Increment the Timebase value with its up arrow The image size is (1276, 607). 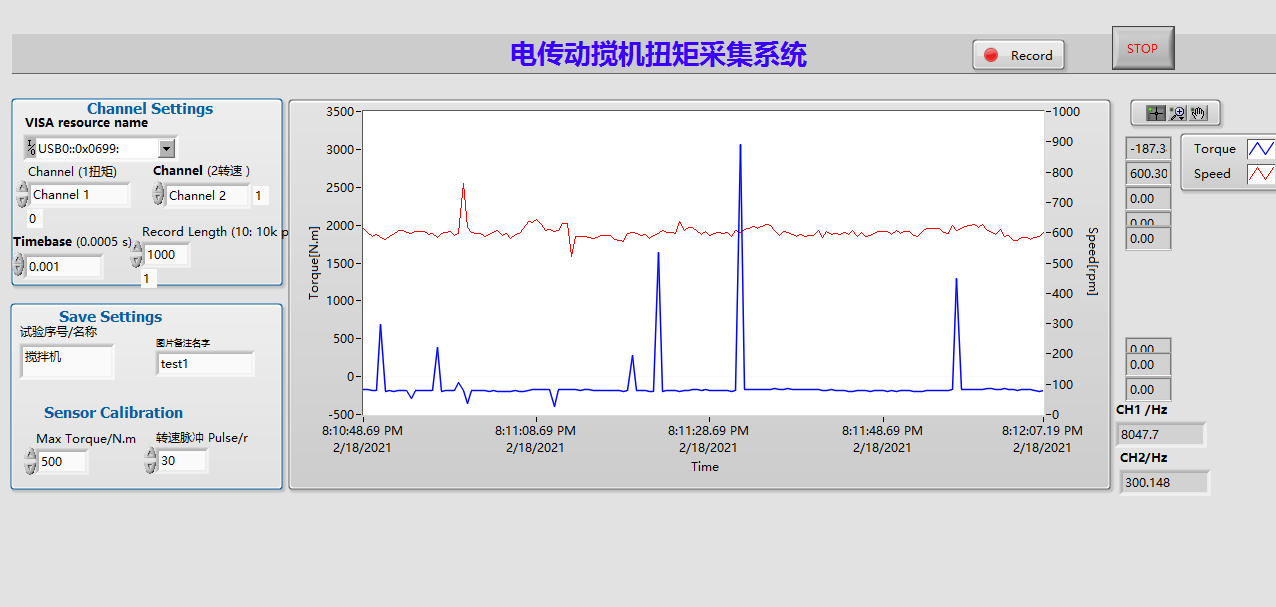tap(20, 258)
